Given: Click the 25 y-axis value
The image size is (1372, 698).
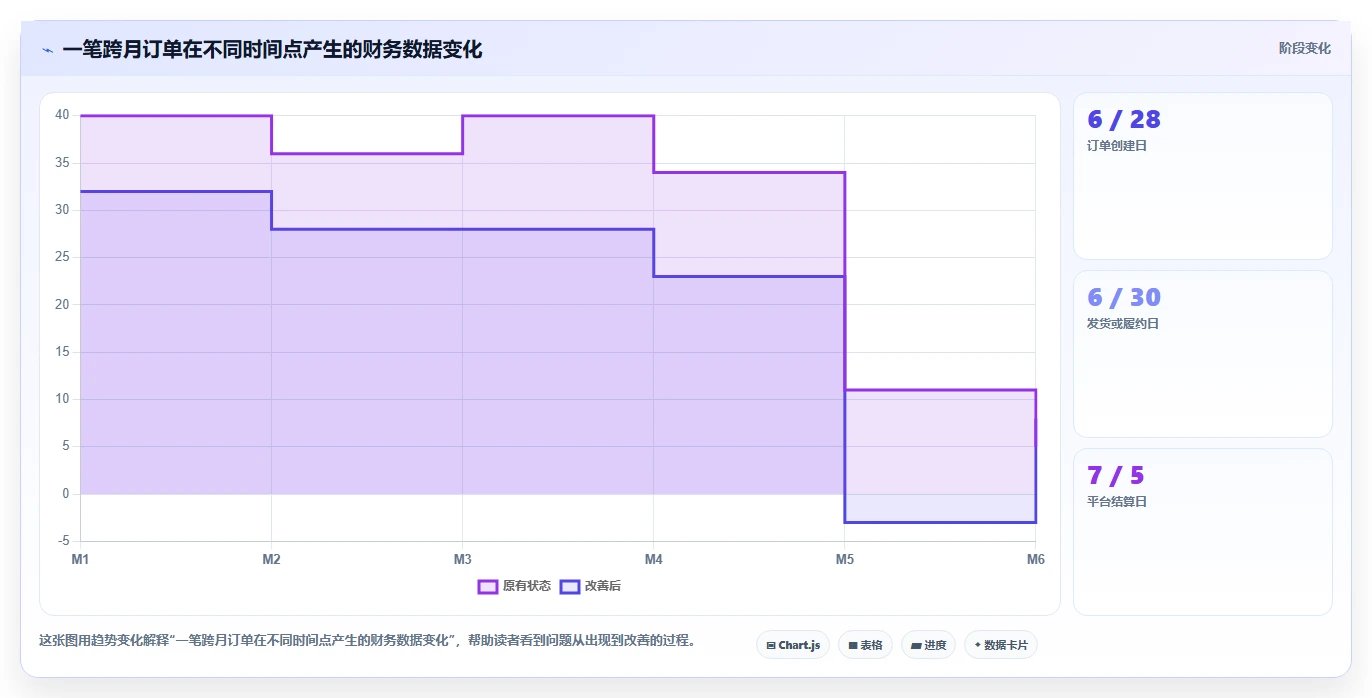Looking at the screenshot, I should 62,257.
